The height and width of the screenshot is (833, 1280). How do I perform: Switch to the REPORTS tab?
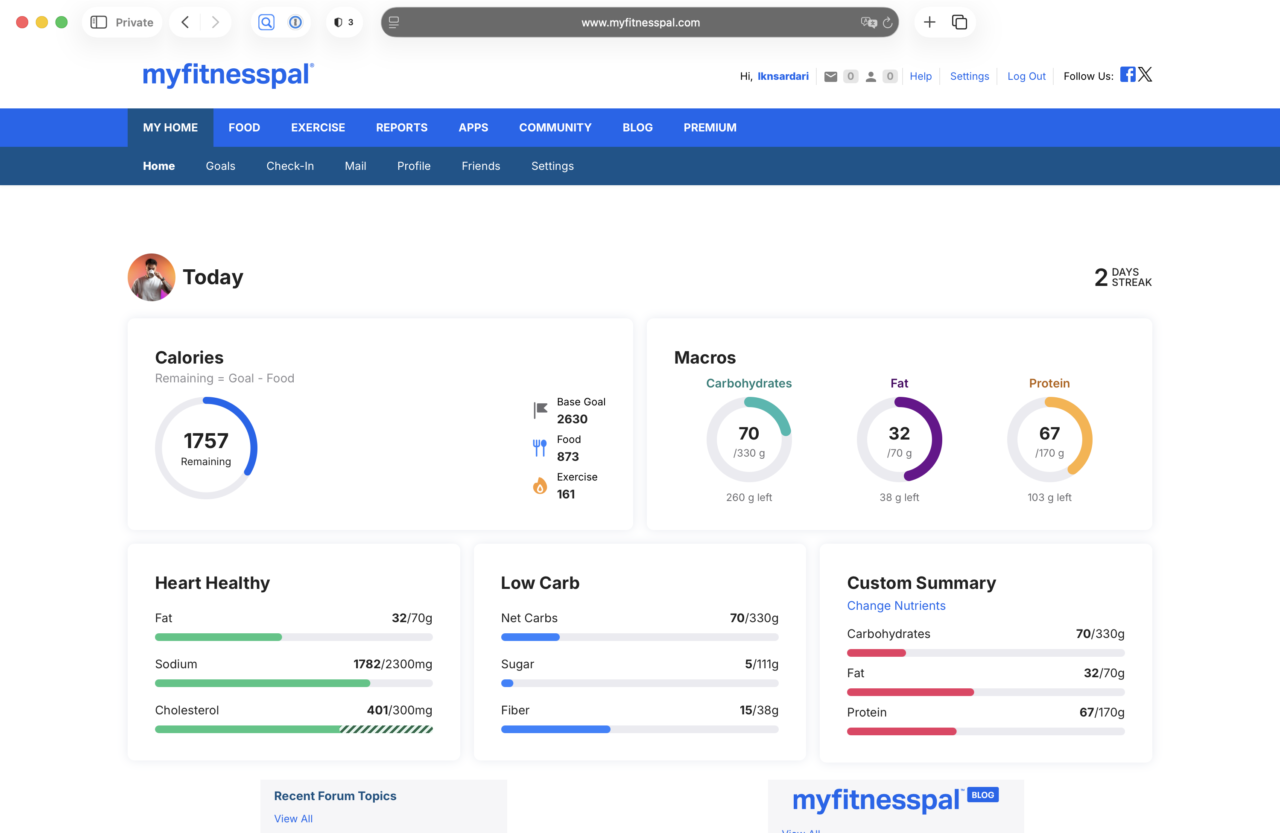click(x=401, y=128)
